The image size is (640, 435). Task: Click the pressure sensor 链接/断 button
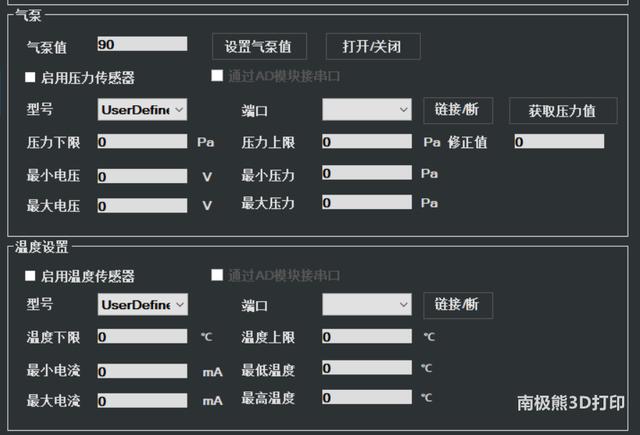(x=458, y=110)
